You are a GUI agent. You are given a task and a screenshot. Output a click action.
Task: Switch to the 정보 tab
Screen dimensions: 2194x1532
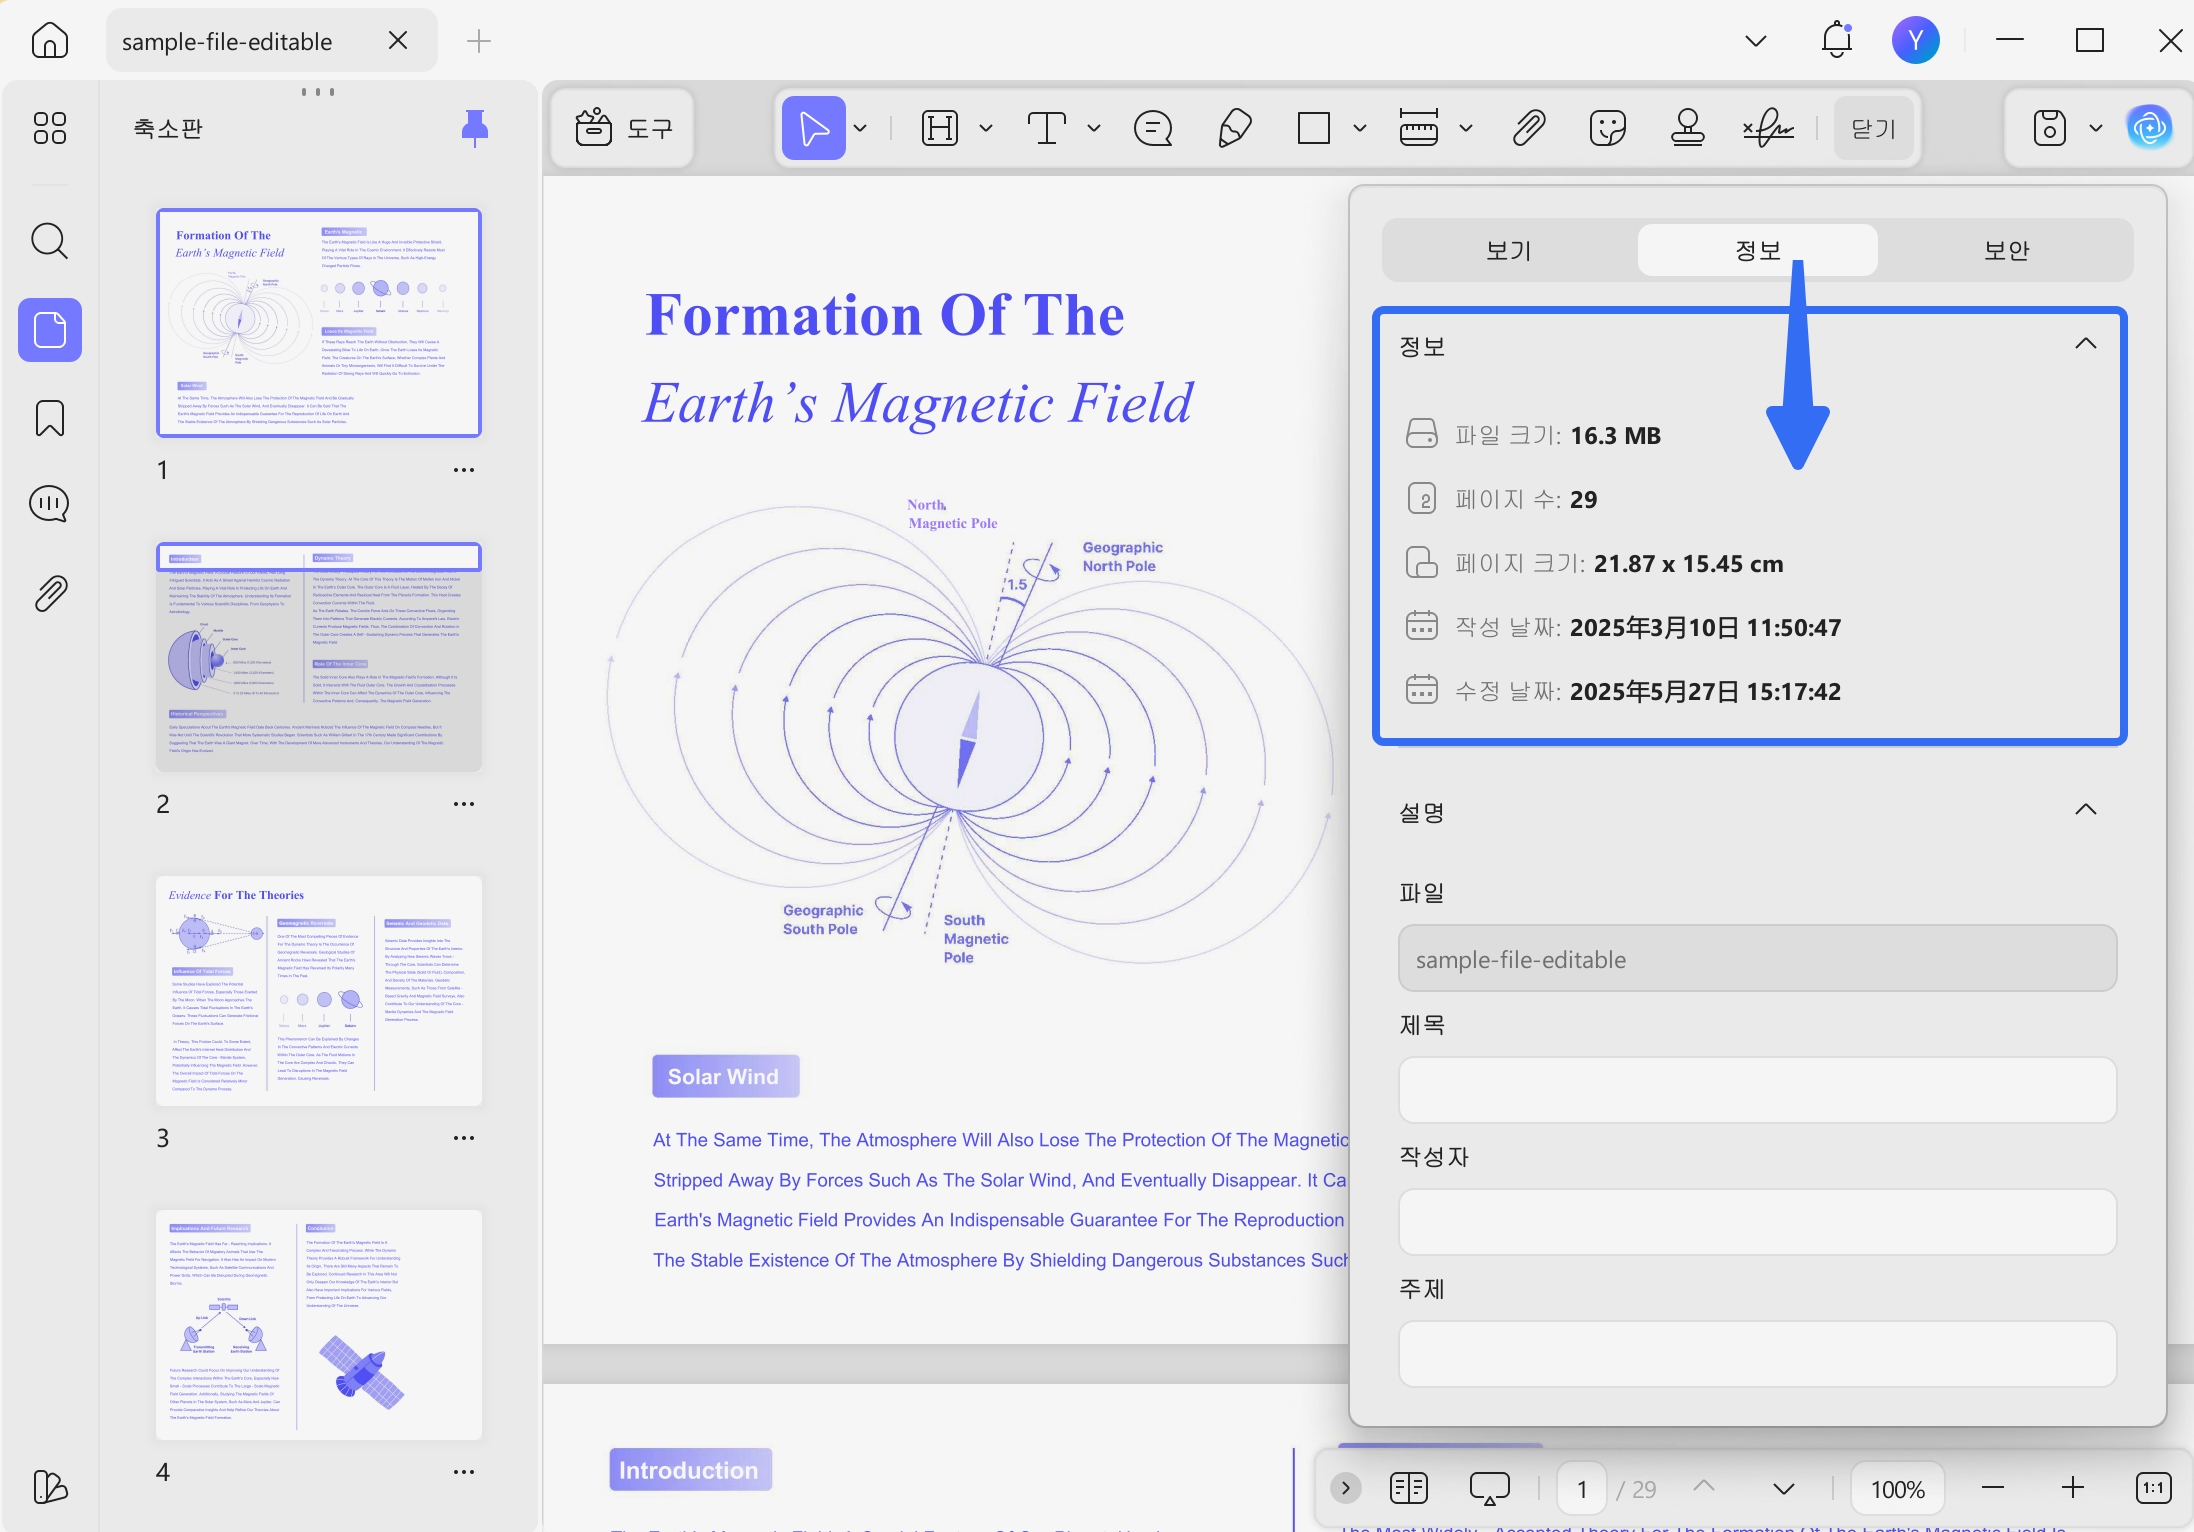1758,250
